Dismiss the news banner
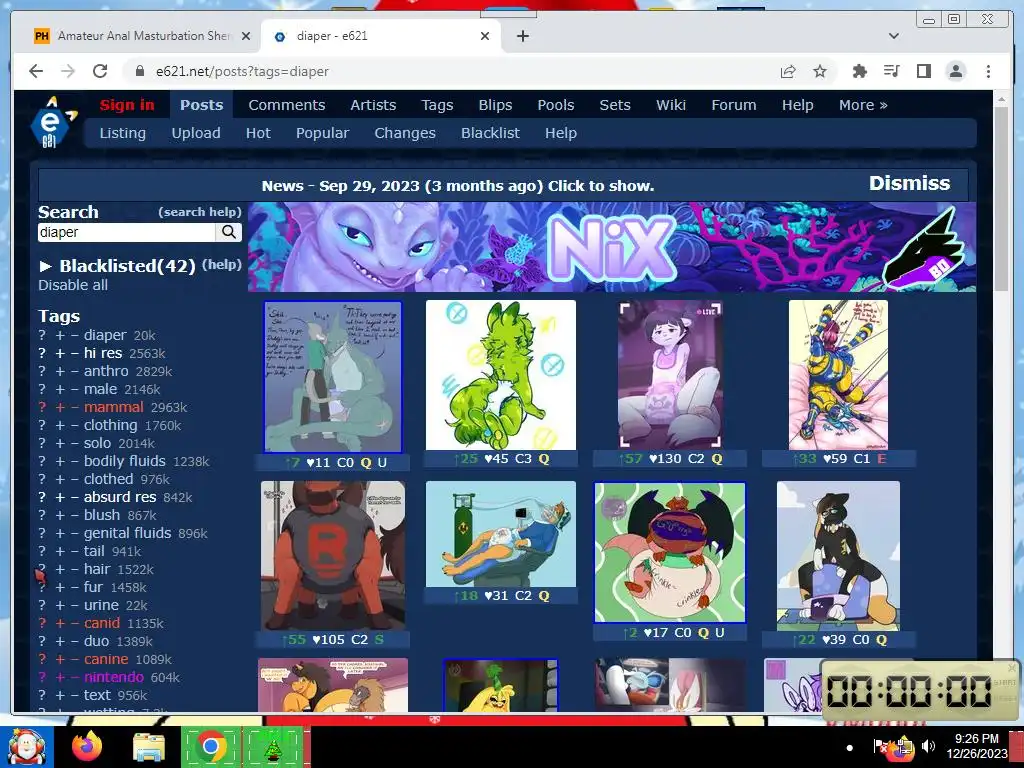The image size is (1024, 768). (x=909, y=184)
